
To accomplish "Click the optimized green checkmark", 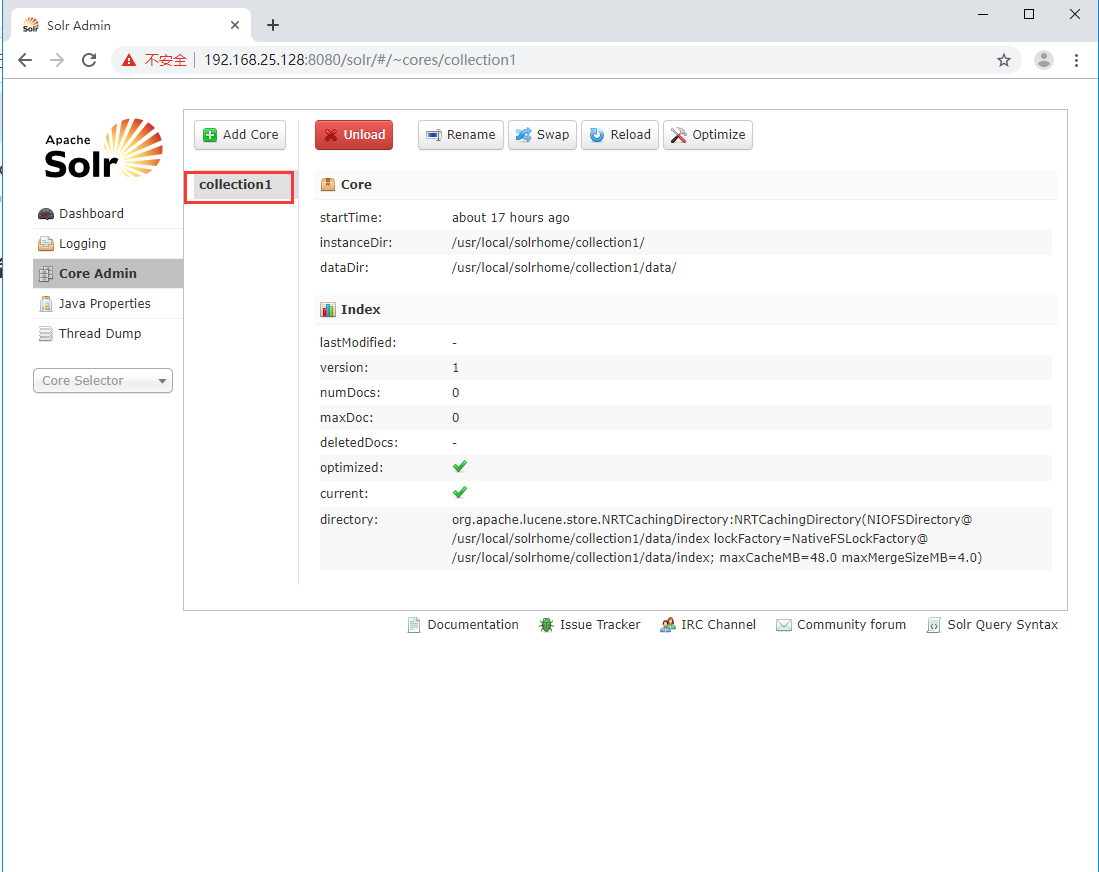I will (460, 467).
